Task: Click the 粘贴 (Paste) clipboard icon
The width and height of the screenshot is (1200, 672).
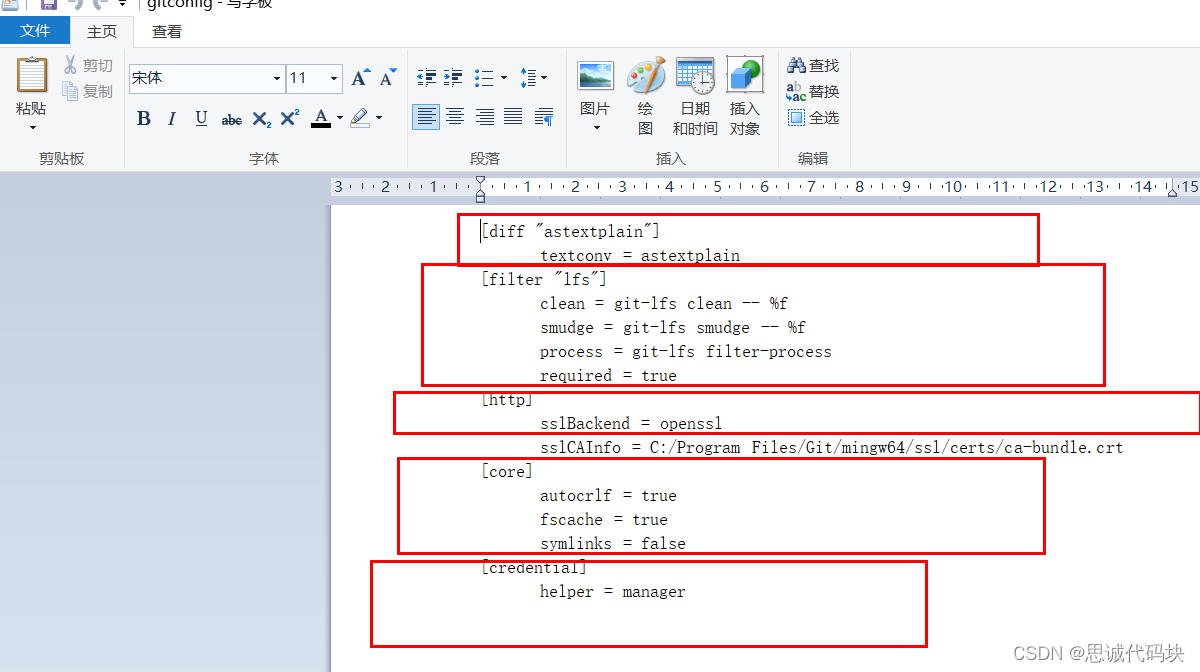Action: tap(31, 76)
